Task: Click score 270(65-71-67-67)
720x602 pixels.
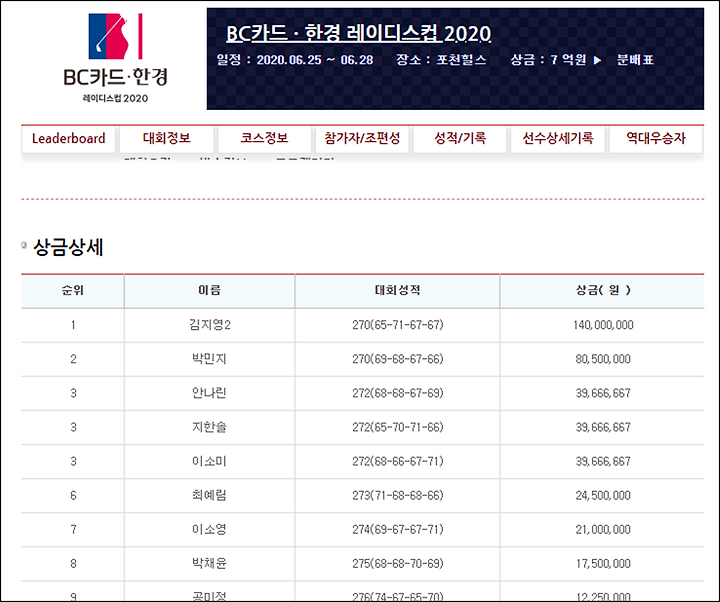Action: (398, 325)
